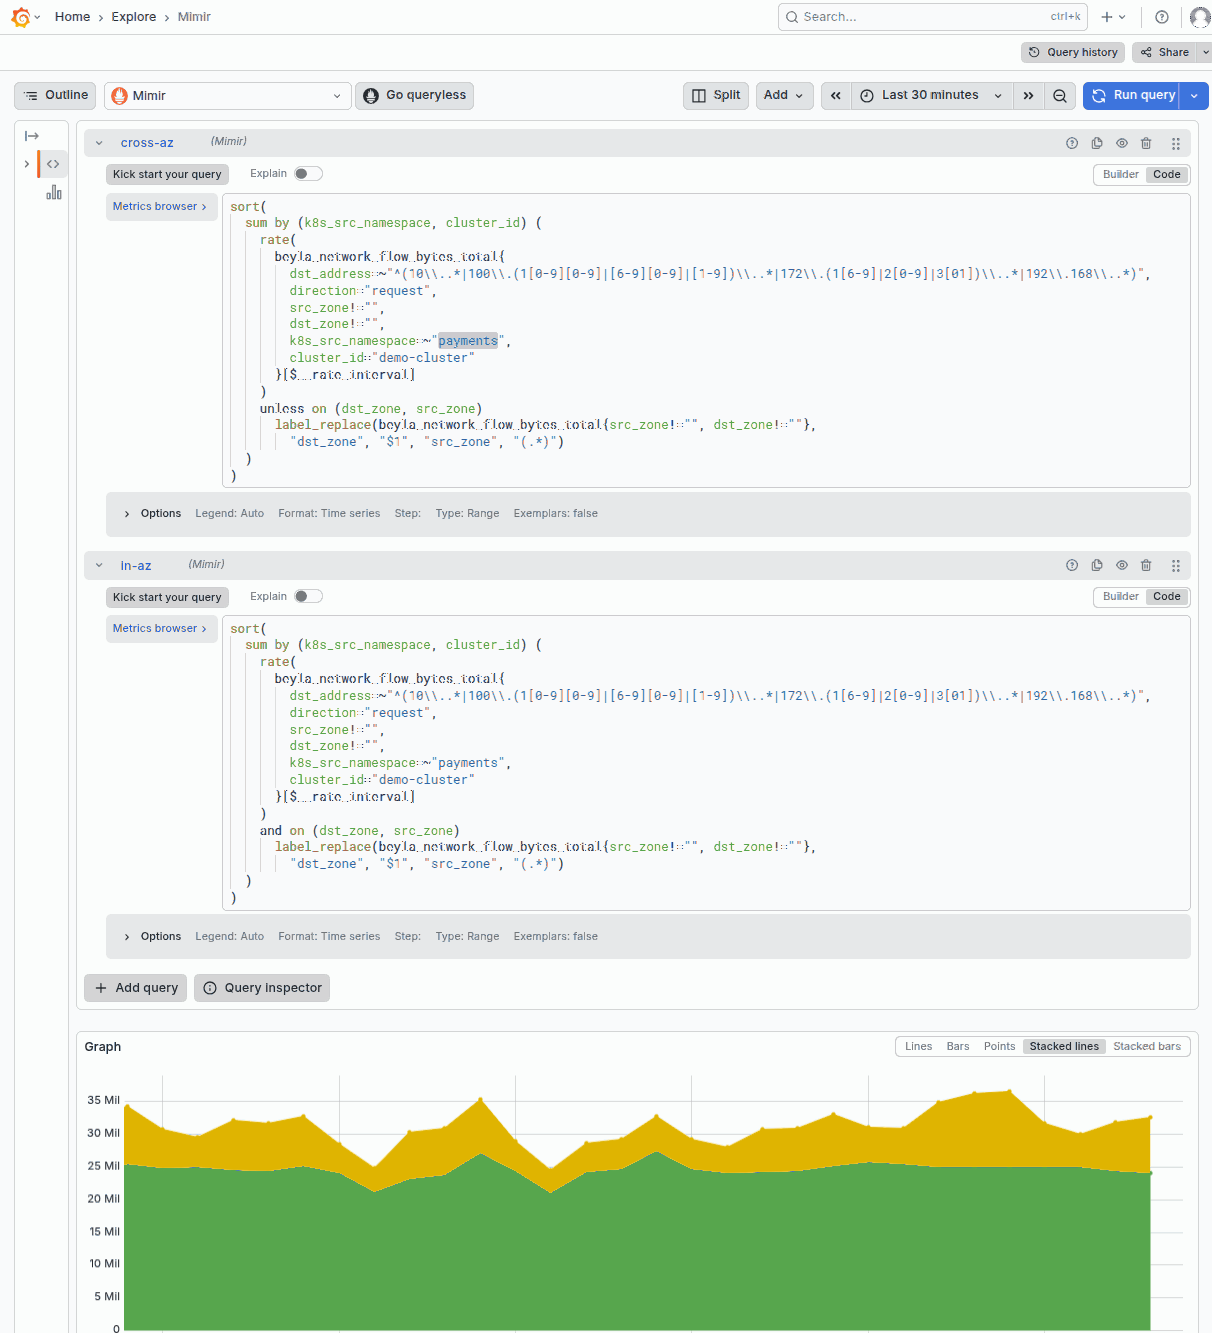Open the Mimir data source picker
The width and height of the screenshot is (1212, 1333).
[x=228, y=96]
